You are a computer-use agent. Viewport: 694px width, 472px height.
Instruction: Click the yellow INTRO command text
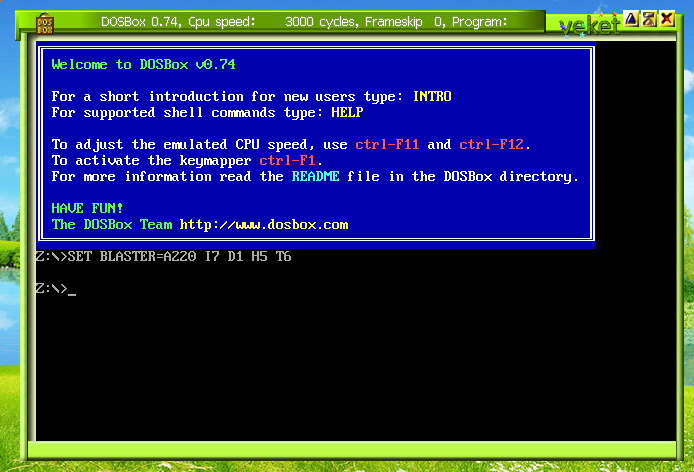pos(432,97)
